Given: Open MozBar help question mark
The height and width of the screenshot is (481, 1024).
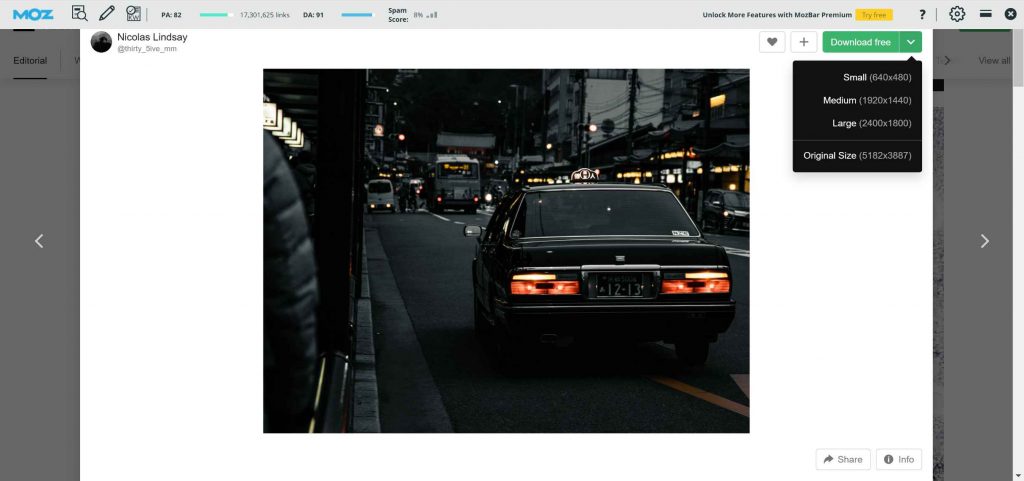Looking at the screenshot, I should pos(922,14).
